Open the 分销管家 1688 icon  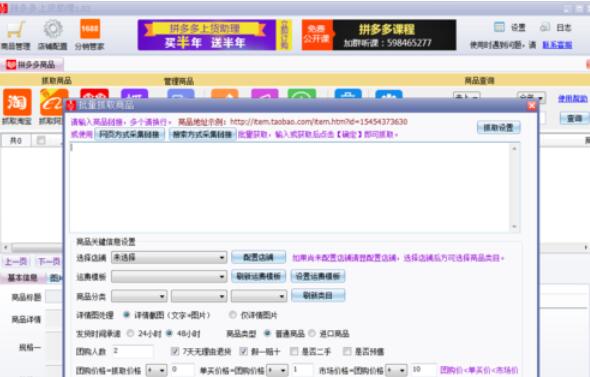click(x=90, y=35)
